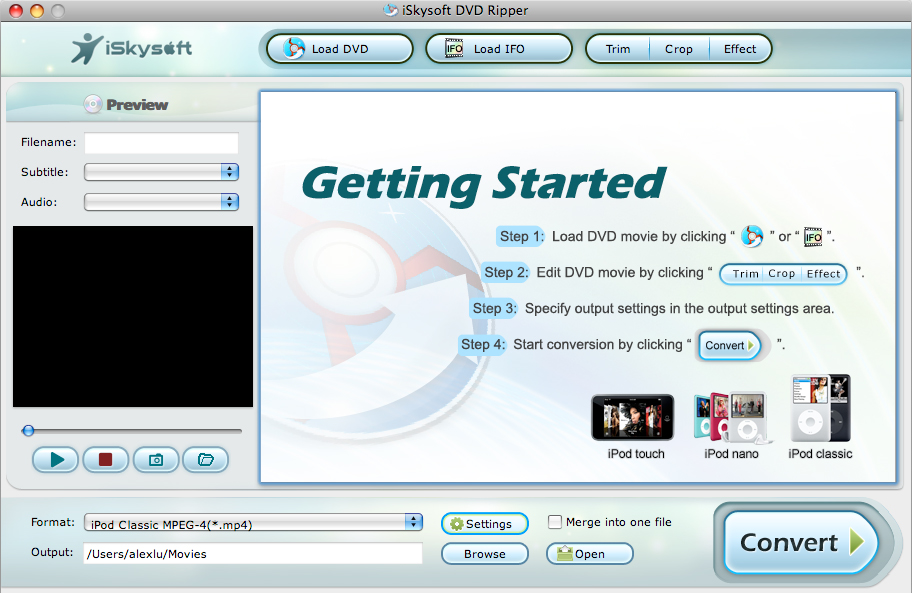Open the Effect editor in the top toolbar
The image size is (912, 593).
740,49
